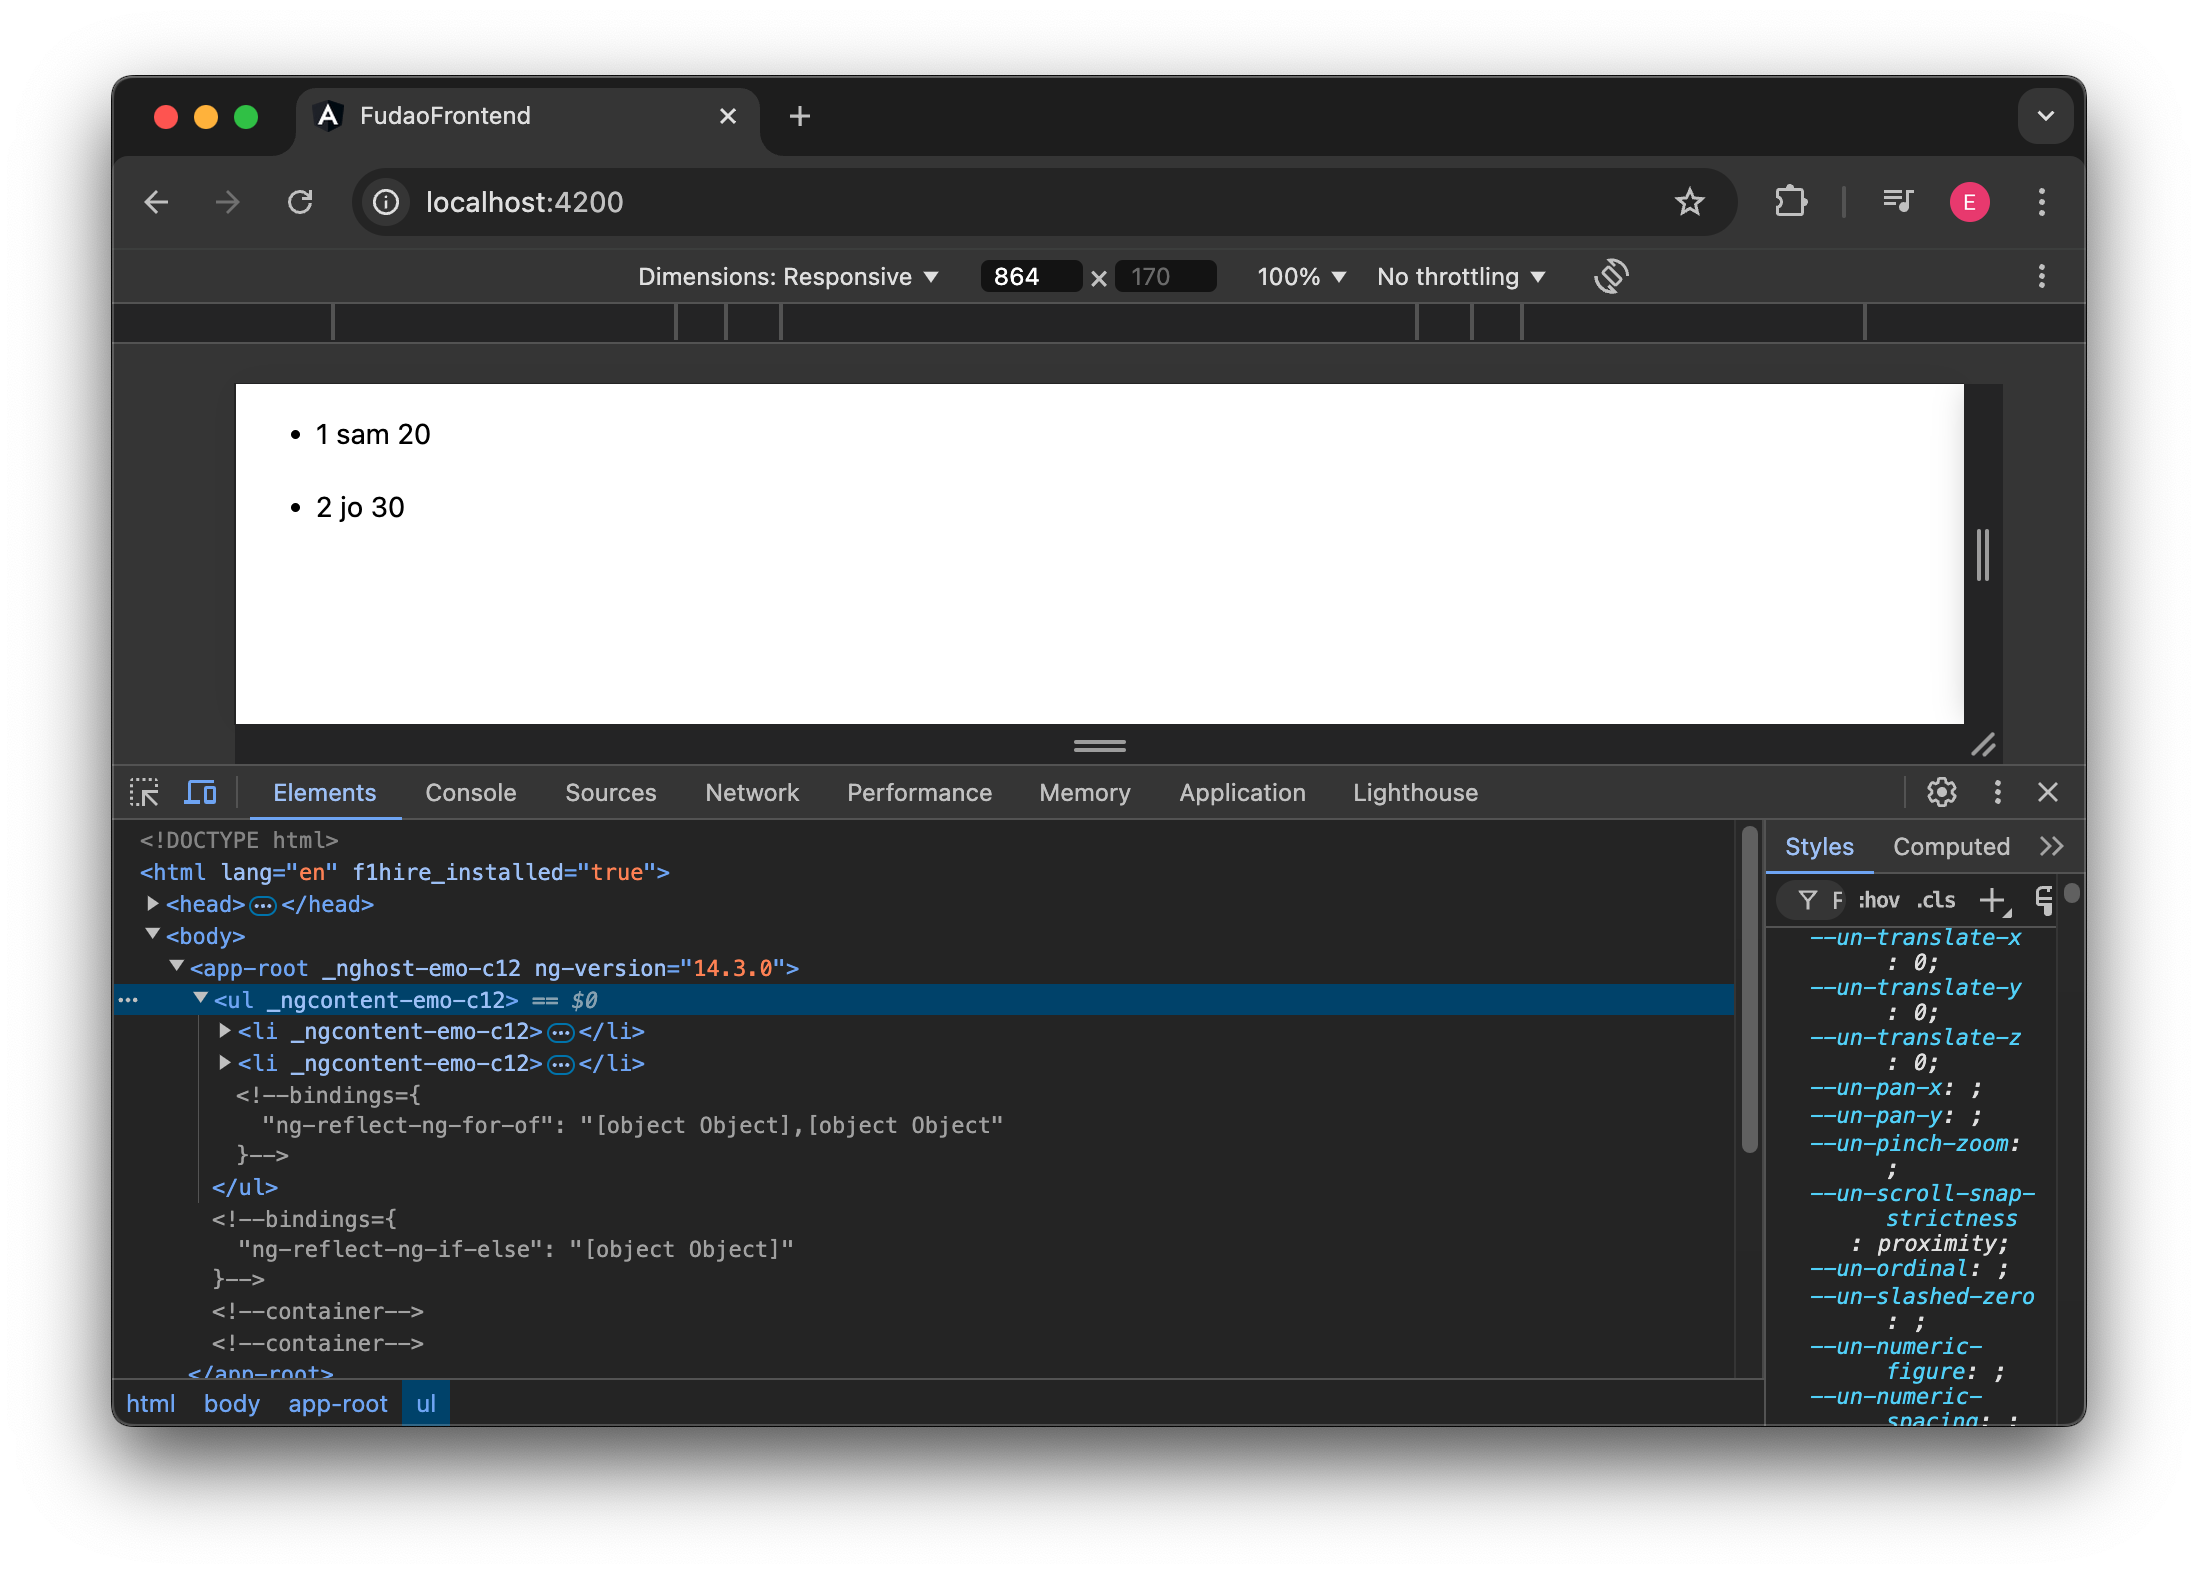Open the browser extensions icon
Screen dimensions: 2198x1574
click(1790, 201)
